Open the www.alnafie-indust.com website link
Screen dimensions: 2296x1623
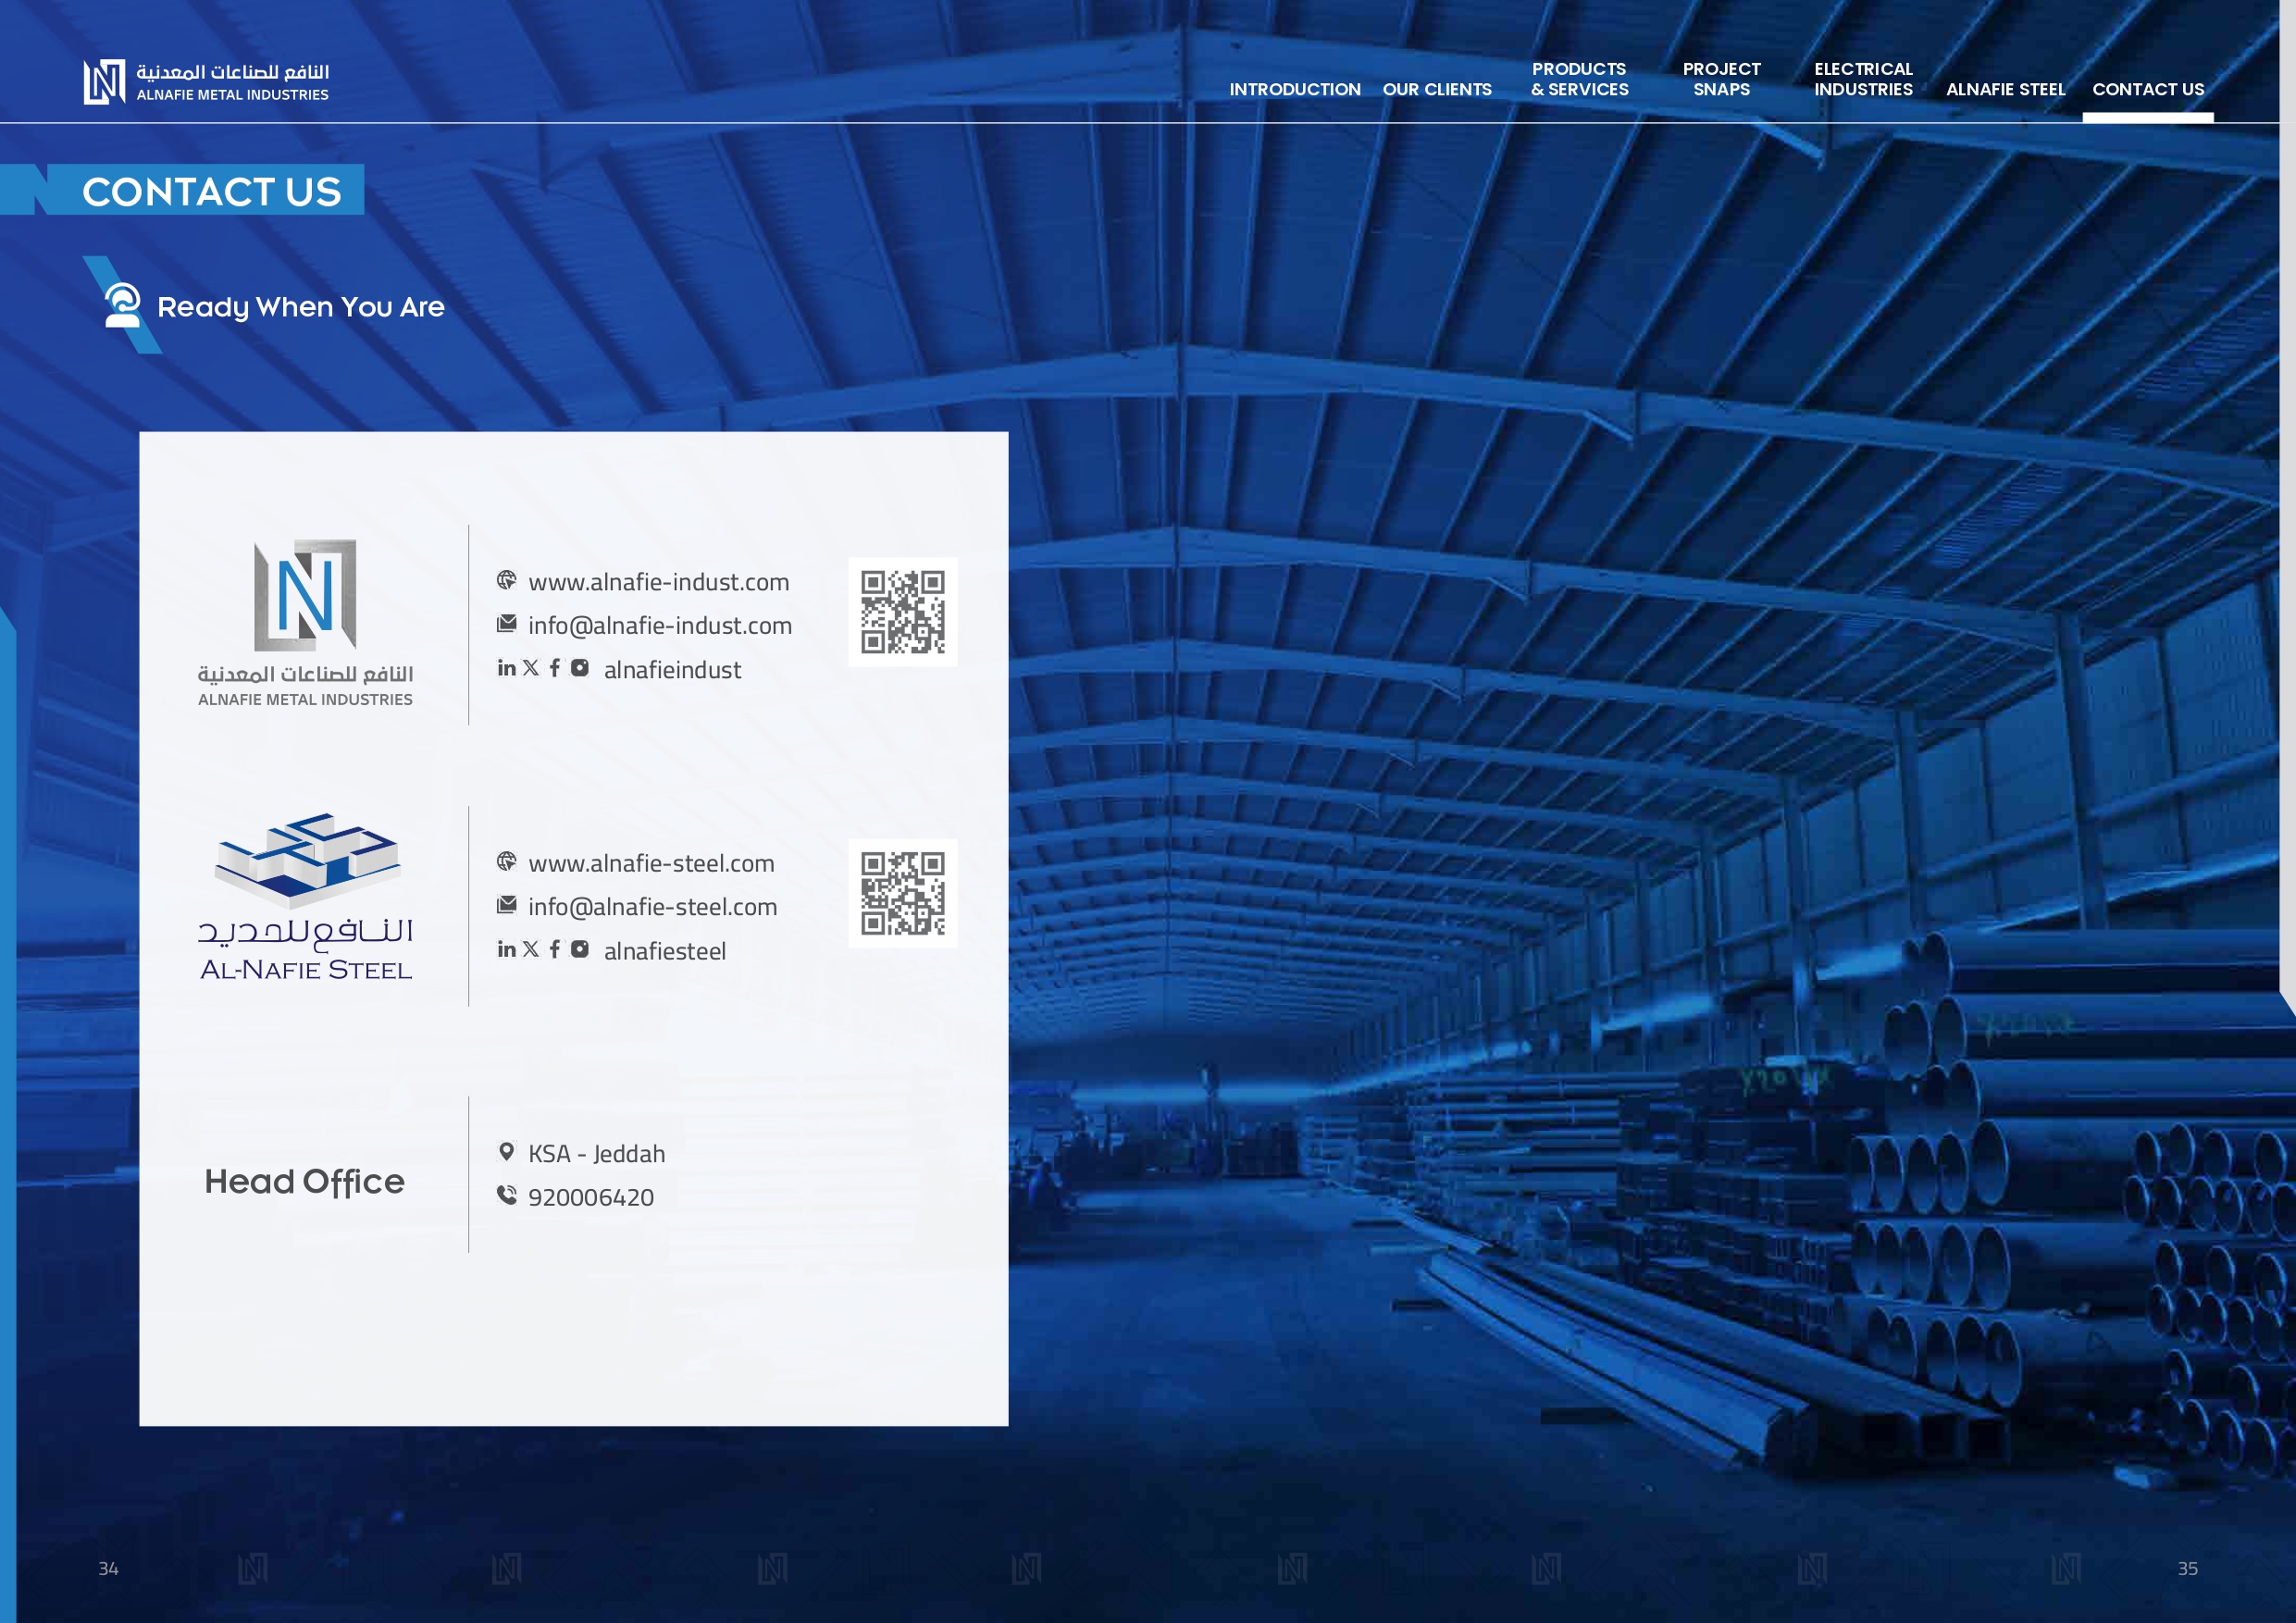(x=658, y=582)
